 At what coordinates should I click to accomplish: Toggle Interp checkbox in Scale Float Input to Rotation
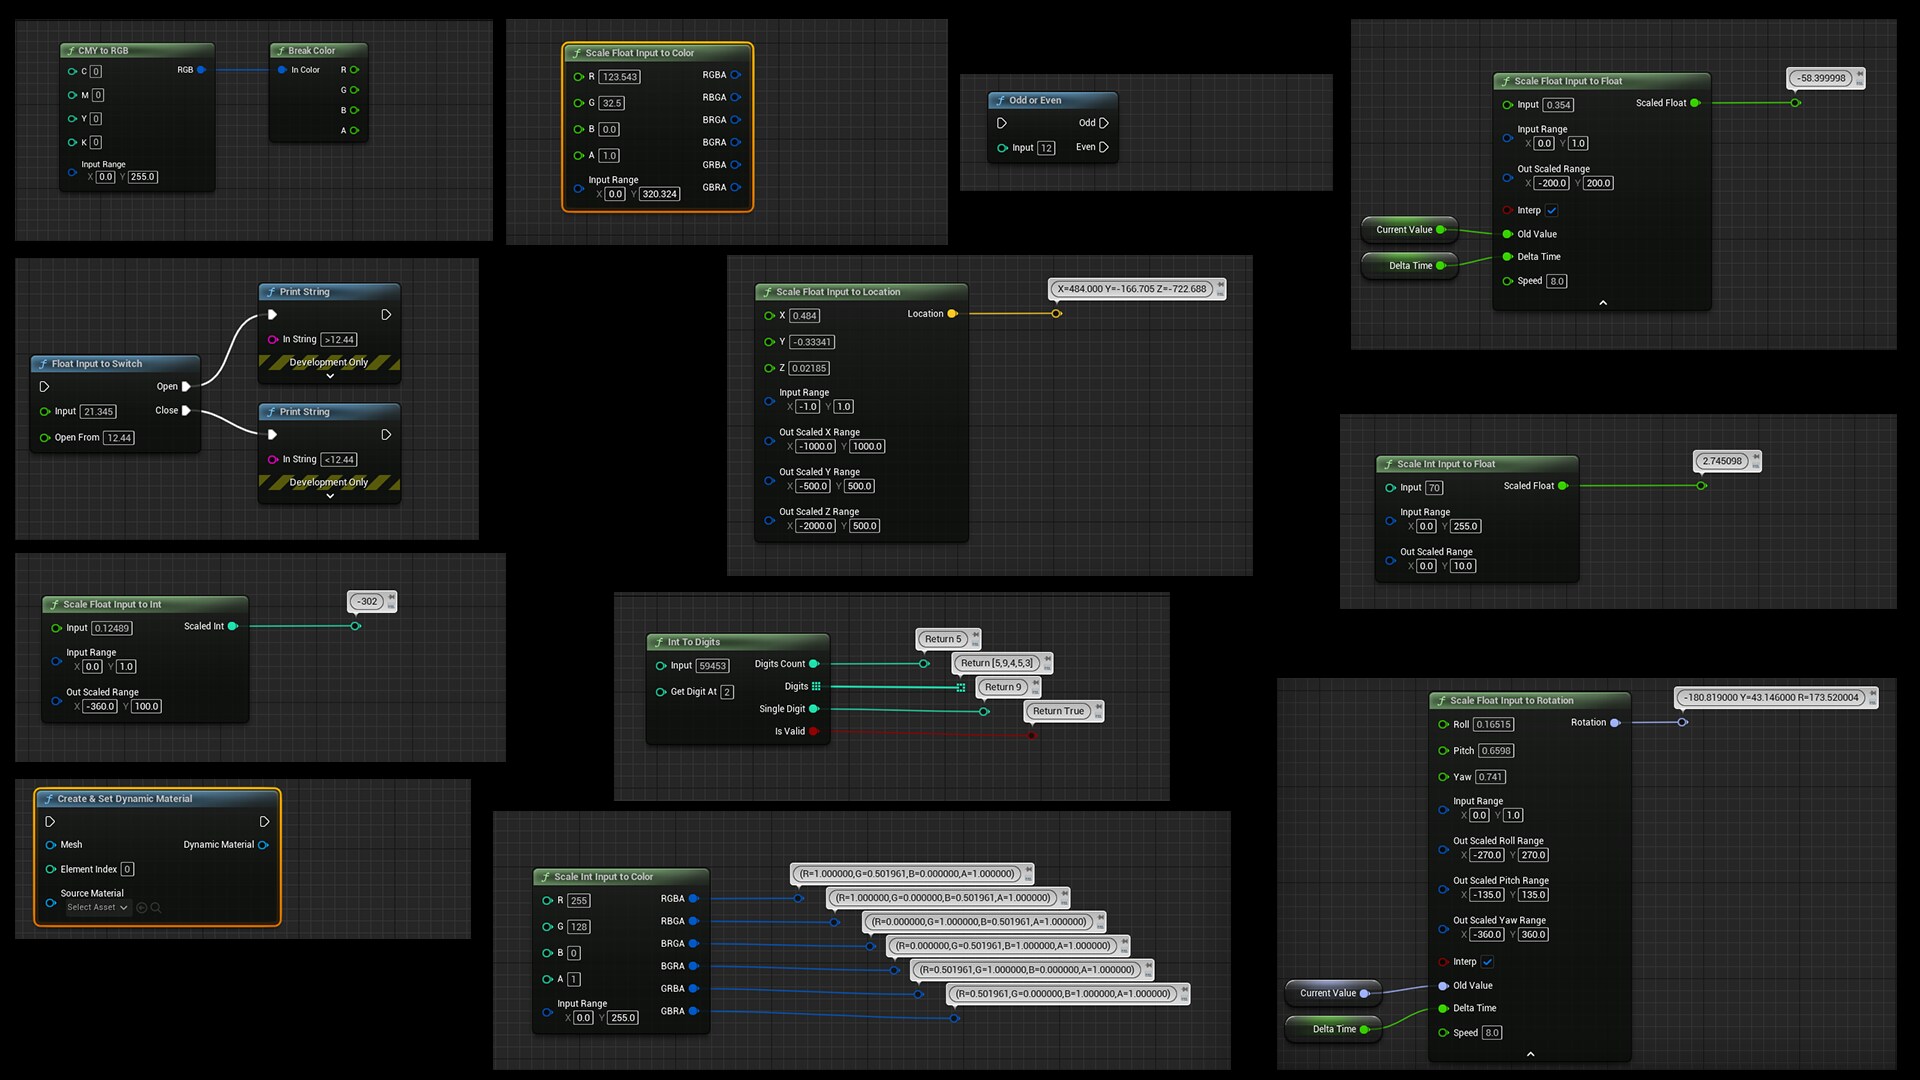1488,962
